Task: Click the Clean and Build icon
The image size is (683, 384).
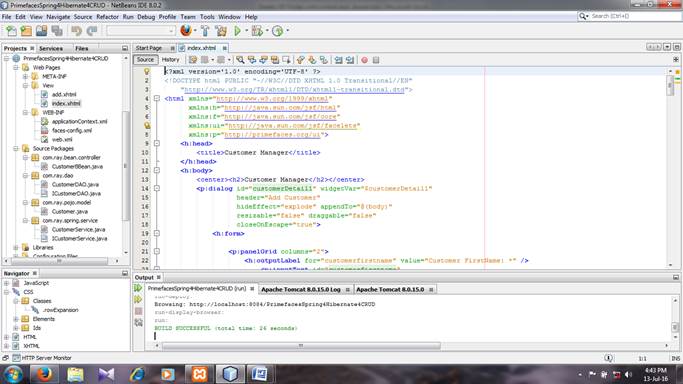Action: click(x=221, y=31)
